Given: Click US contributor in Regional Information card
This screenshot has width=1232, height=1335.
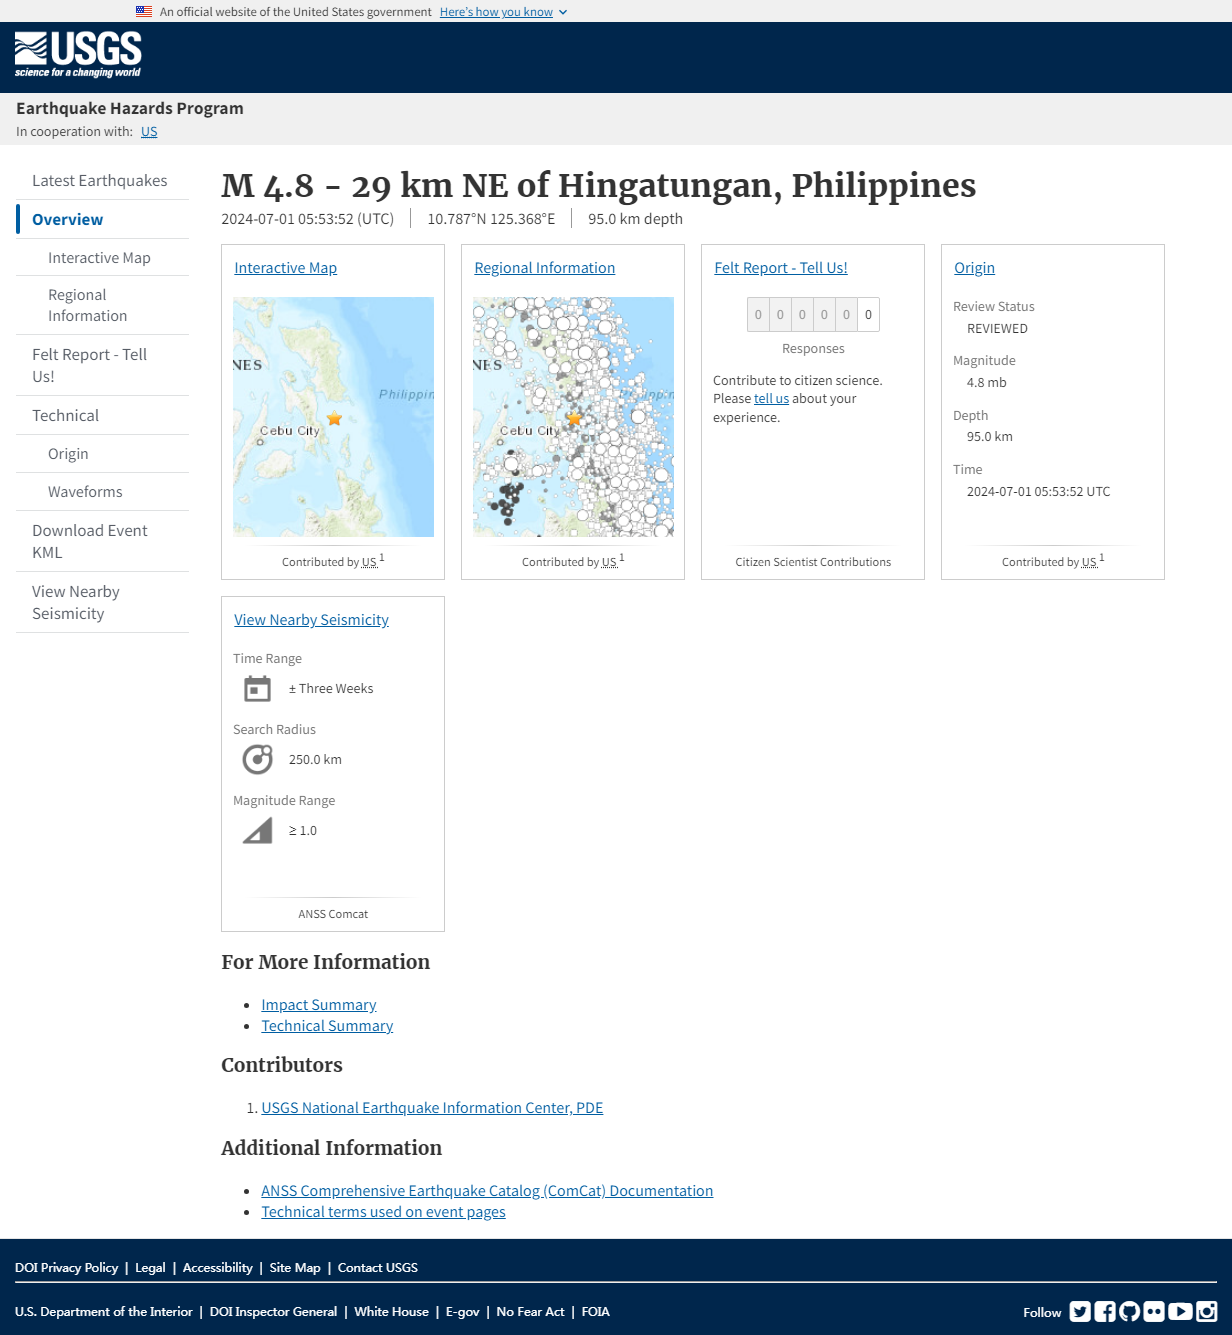Looking at the screenshot, I should point(609,562).
